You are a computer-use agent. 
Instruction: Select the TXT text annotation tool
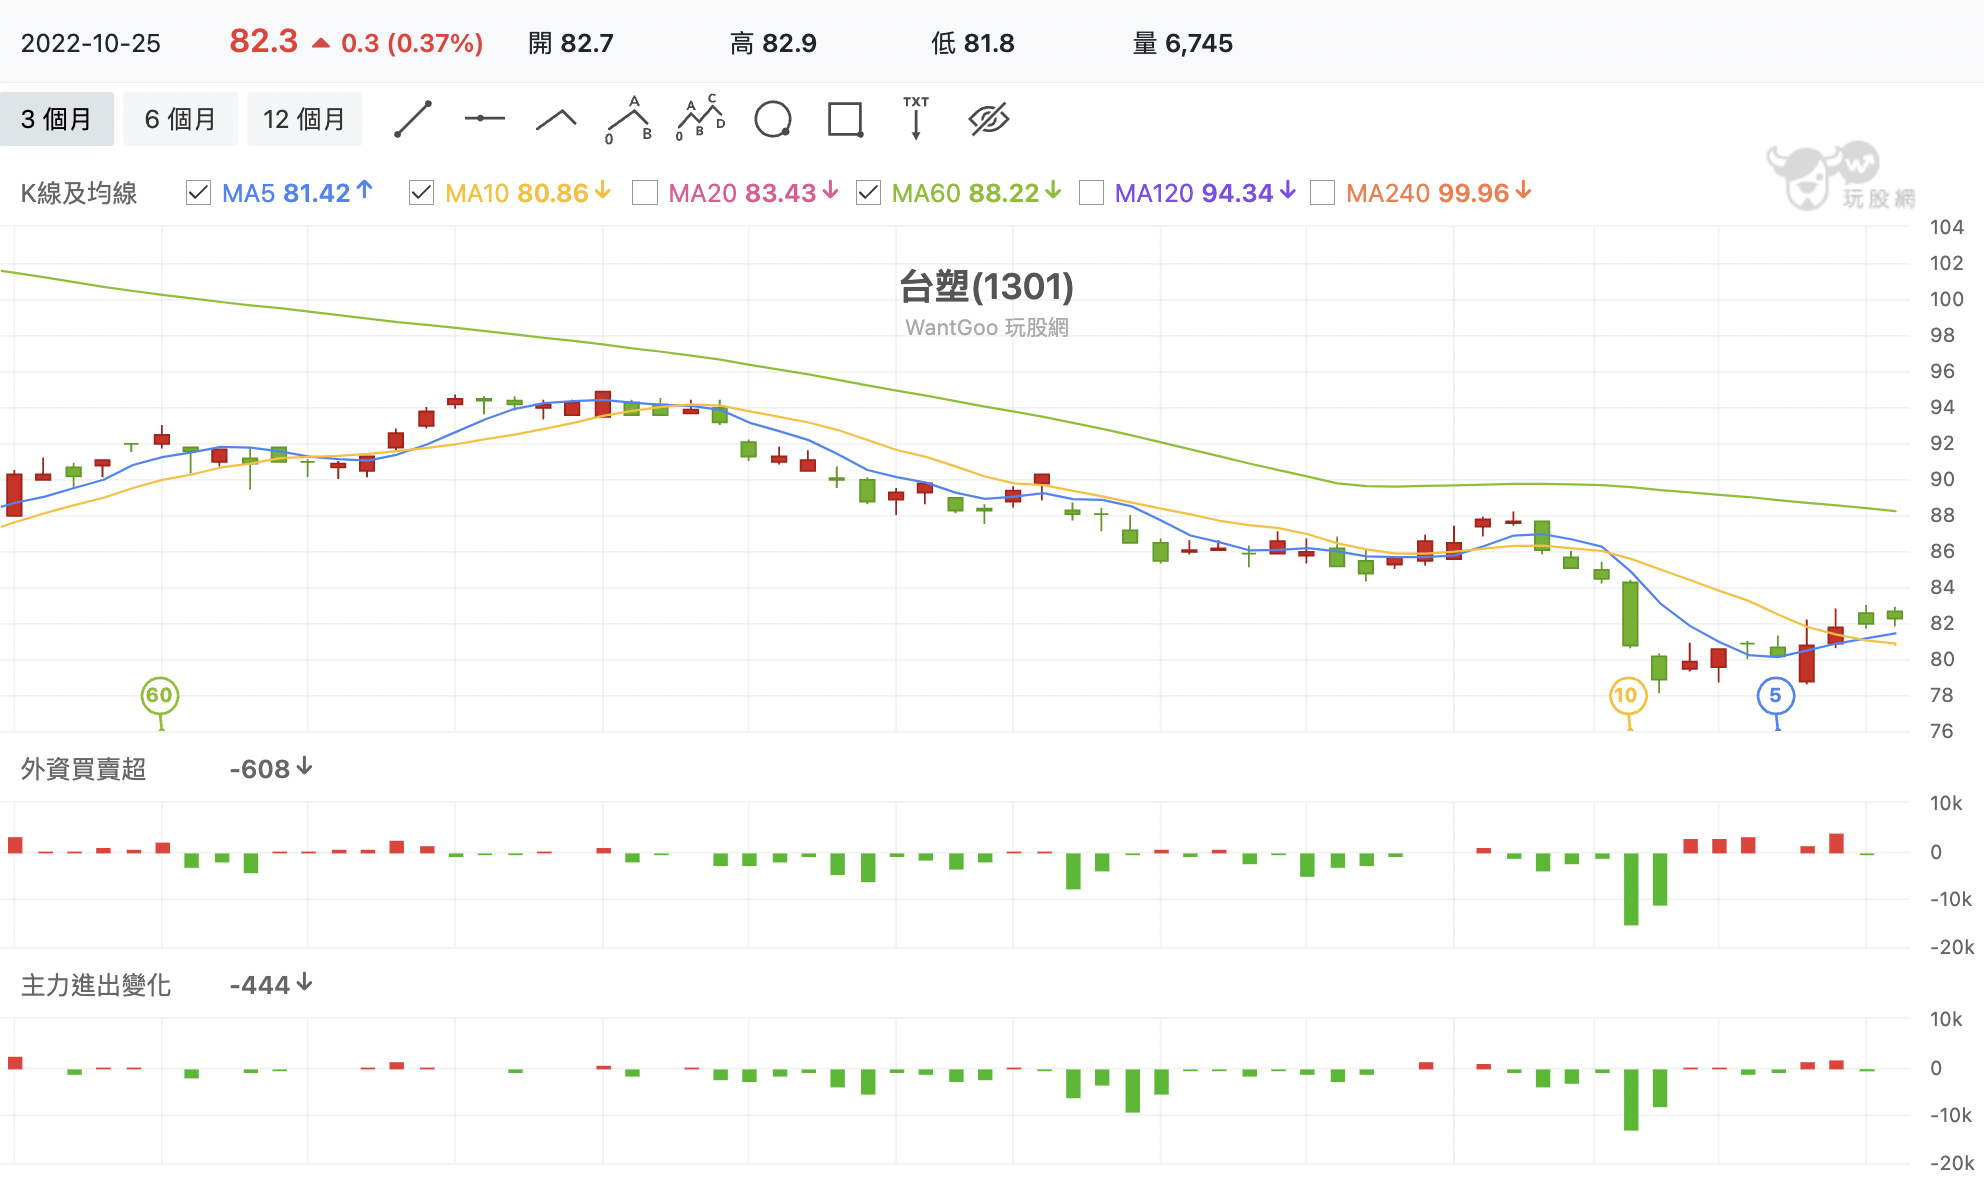(917, 118)
